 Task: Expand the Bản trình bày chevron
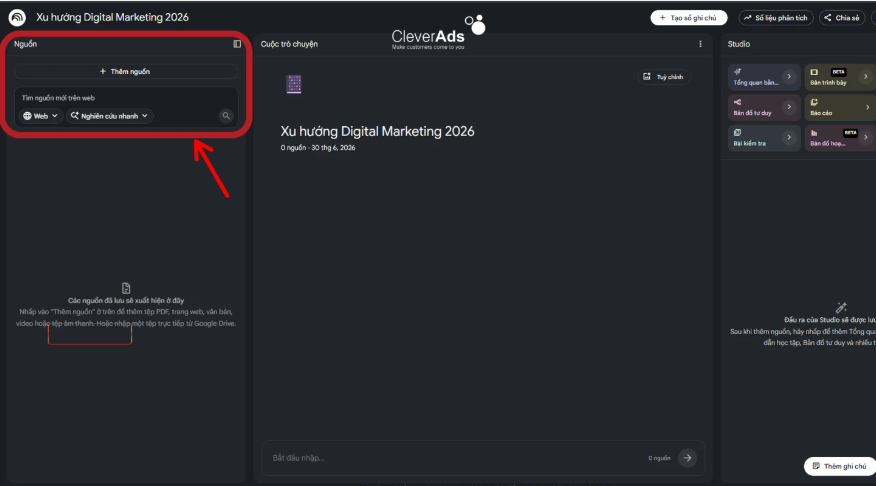coord(865,77)
